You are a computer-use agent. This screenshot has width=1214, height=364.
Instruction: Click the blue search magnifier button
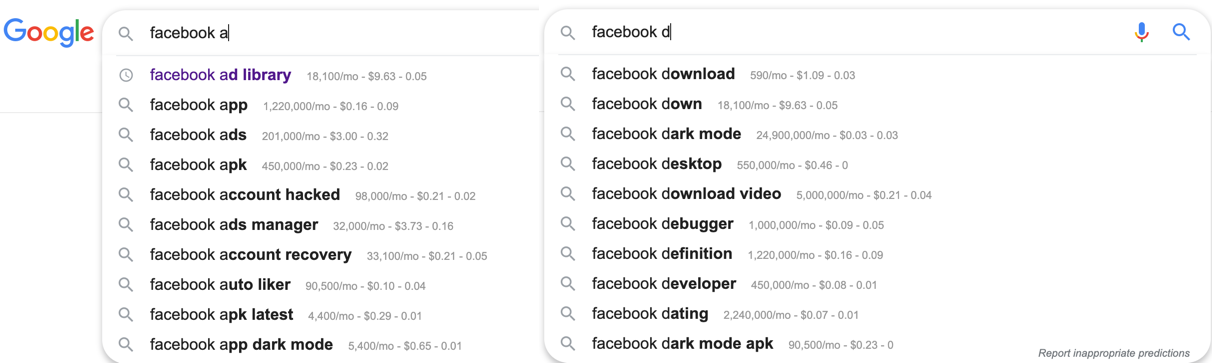[1181, 32]
